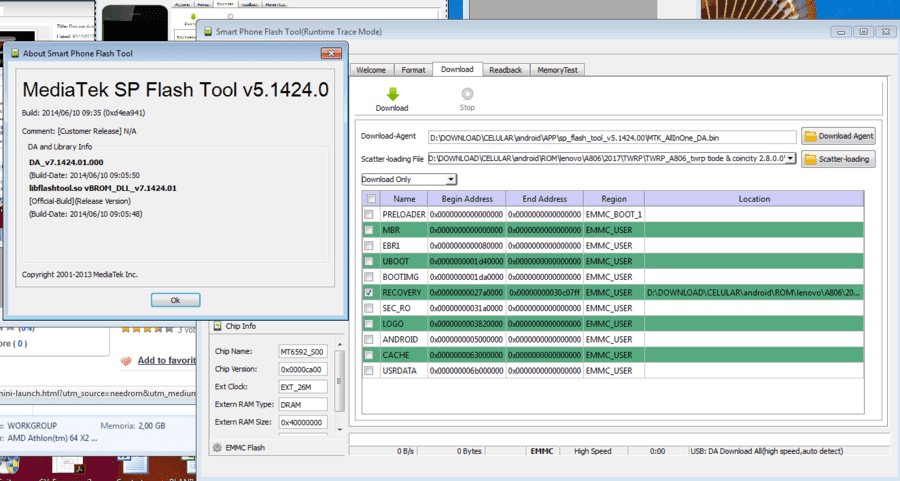Minimize the Smart Phone Flash Tool window
The width and height of the screenshot is (900, 481).
coord(841,32)
